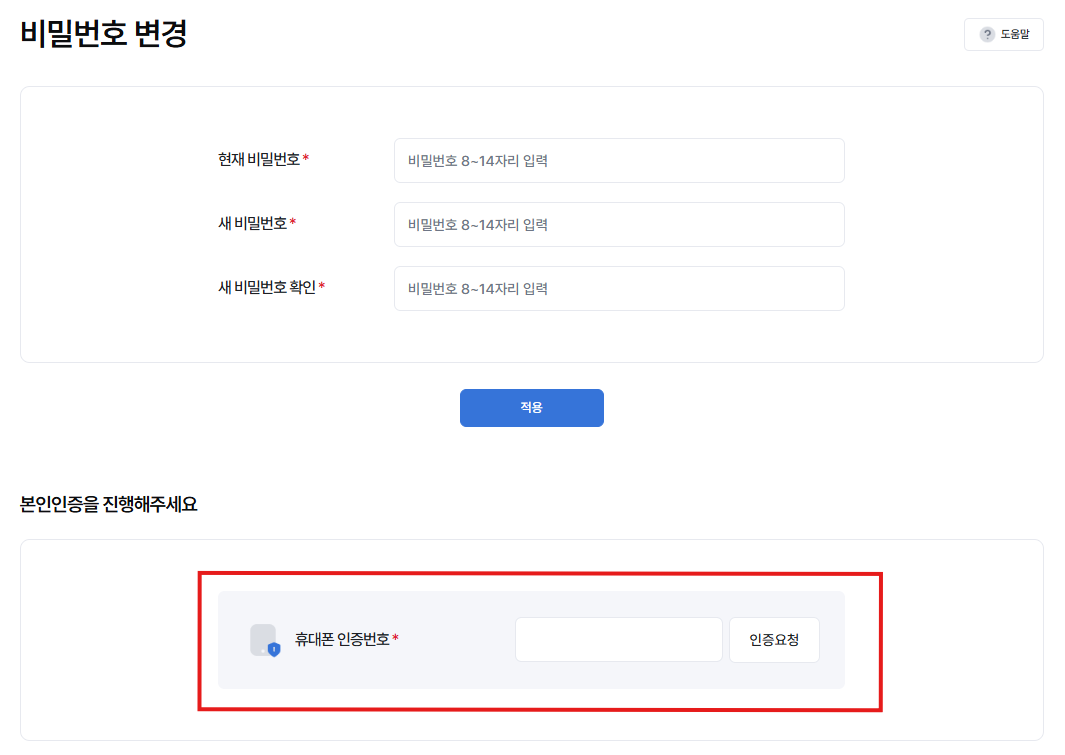Click the 새 비밀번호 확인 field label
This screenshot has height=755, width=1065.
267,287
